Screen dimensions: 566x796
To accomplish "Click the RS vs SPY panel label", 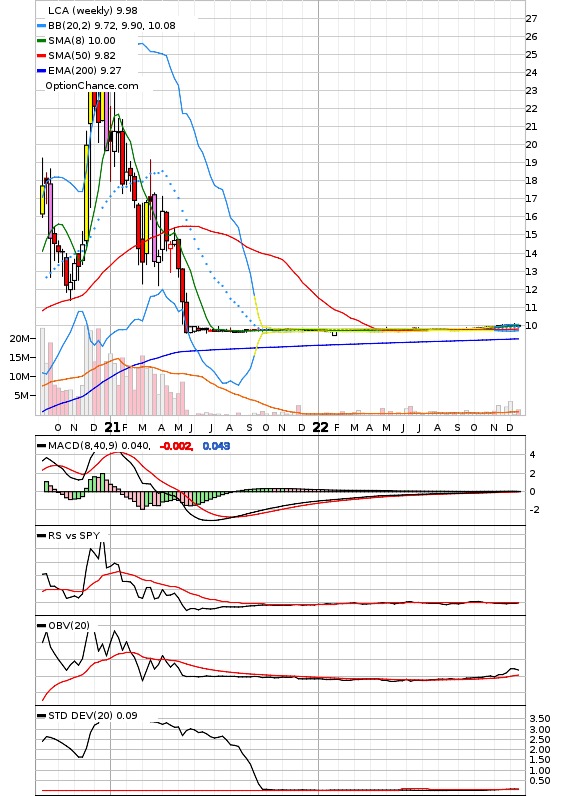I will tap(74, 536).
